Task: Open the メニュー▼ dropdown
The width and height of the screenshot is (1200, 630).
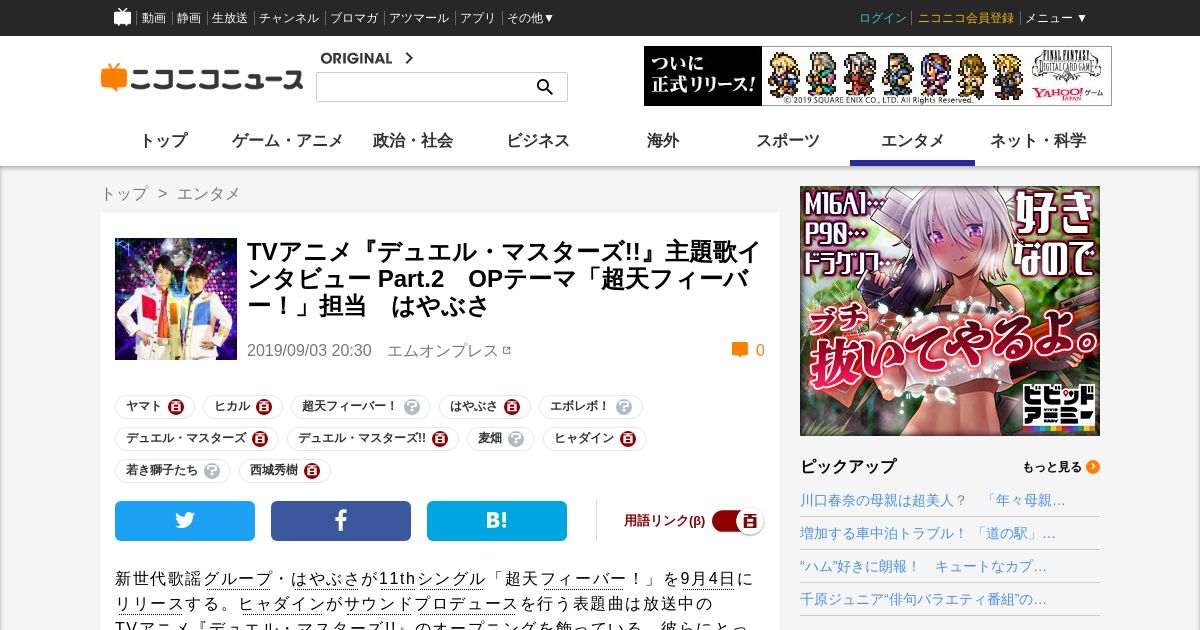Action: pyautogui.click(x=1056, y=18)
